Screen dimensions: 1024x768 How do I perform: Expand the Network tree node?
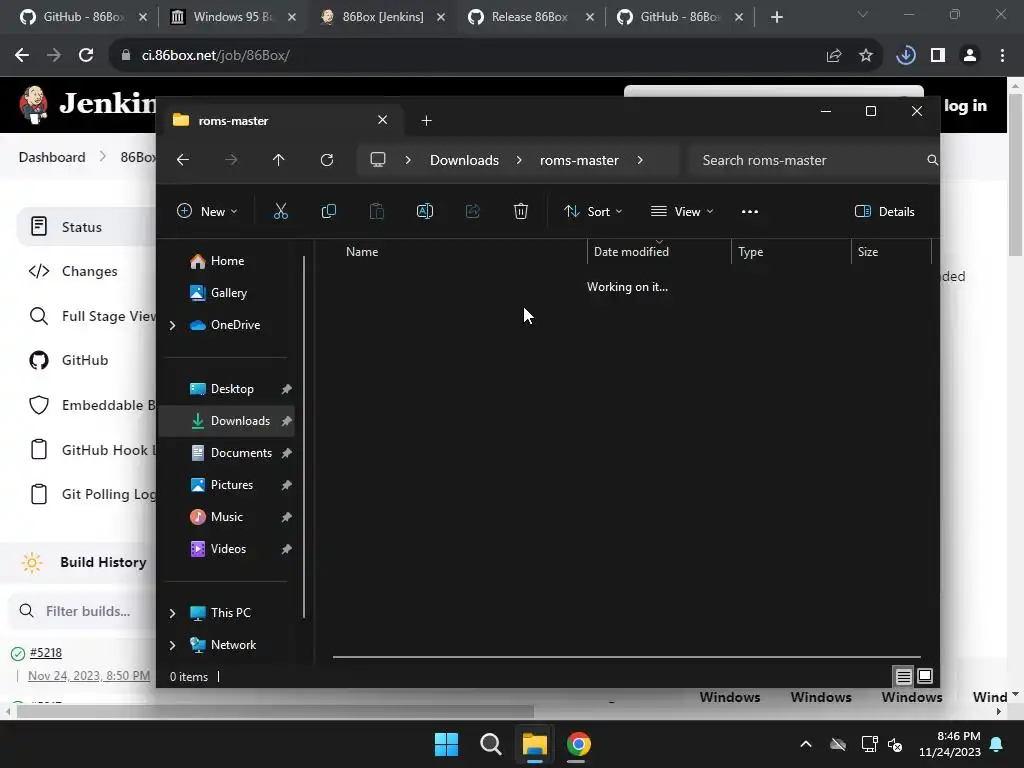click(x=172, y=645)
